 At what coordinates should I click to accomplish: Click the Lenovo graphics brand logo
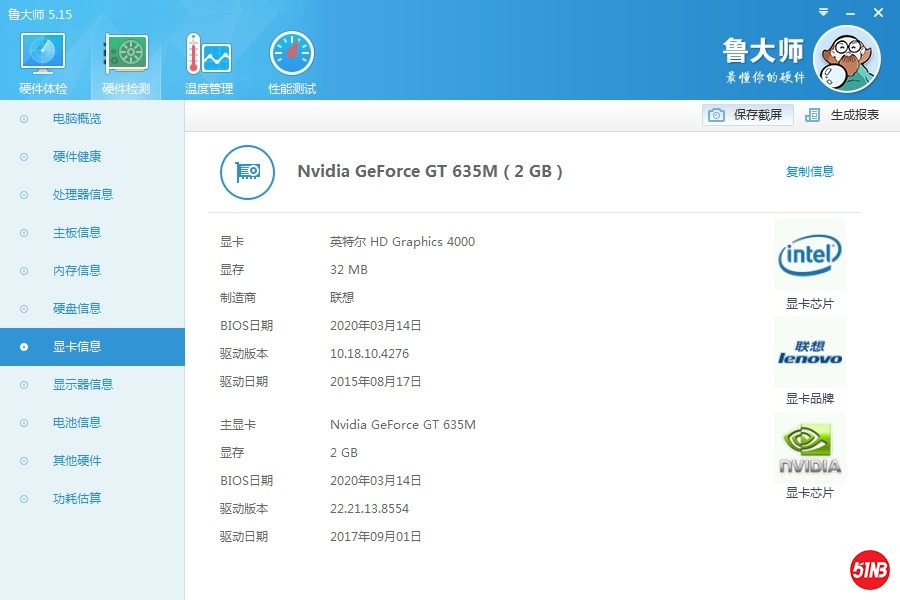(809, 353)
